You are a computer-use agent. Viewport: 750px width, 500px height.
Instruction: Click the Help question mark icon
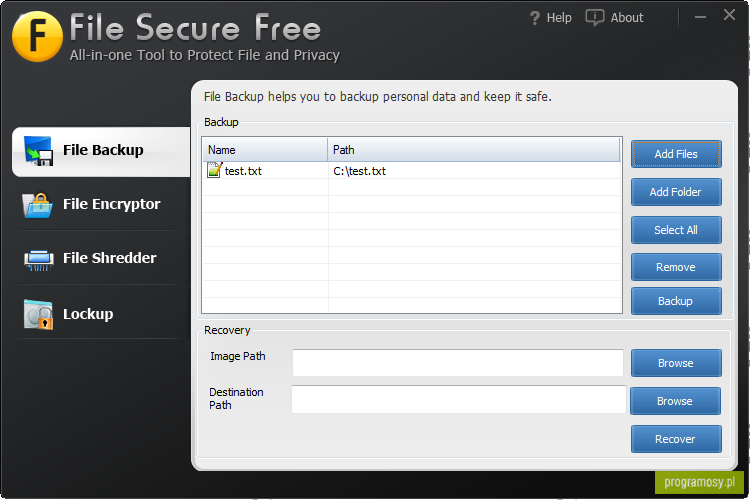coord(535,18)
